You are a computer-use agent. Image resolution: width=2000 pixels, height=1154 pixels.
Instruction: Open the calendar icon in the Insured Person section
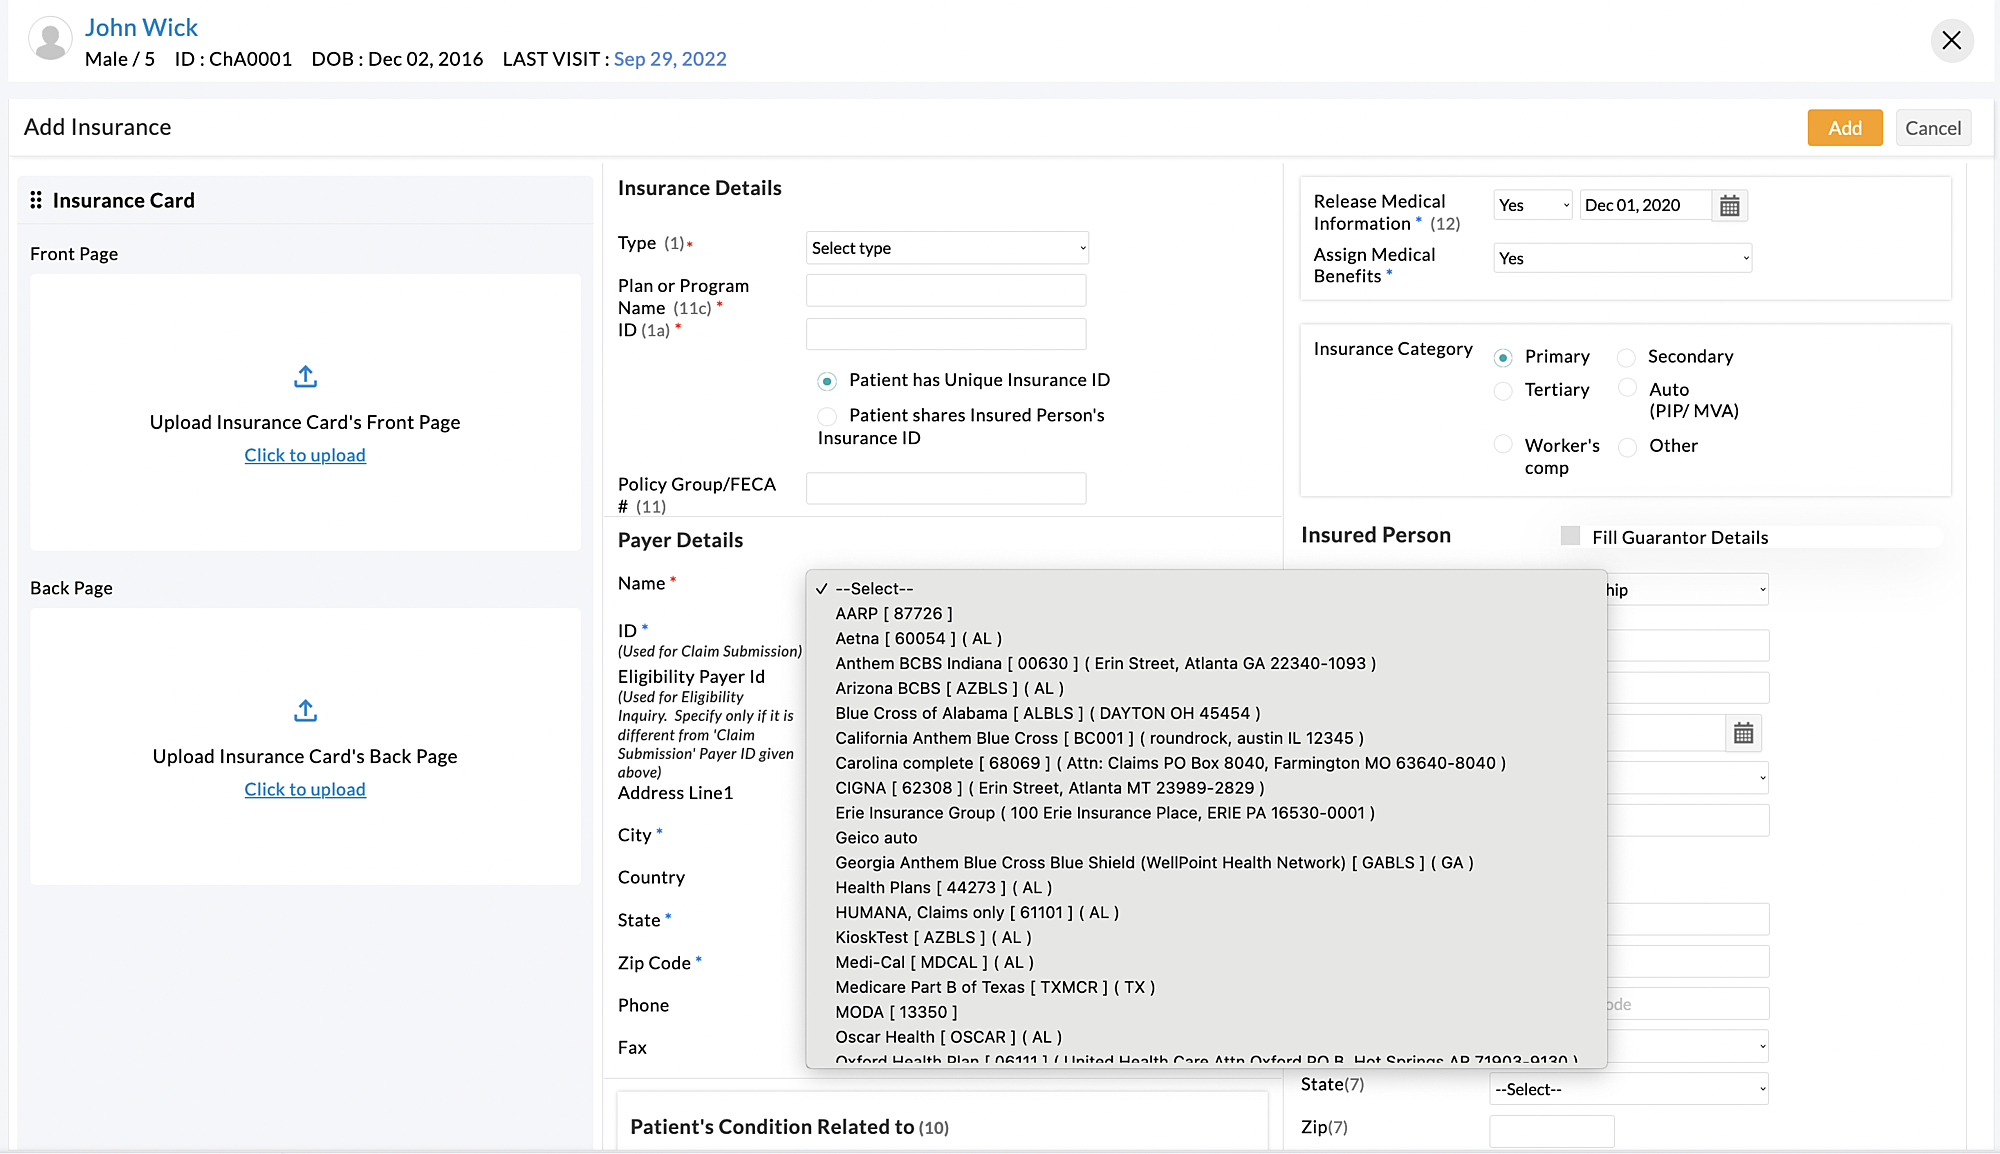coord(1743,732)
